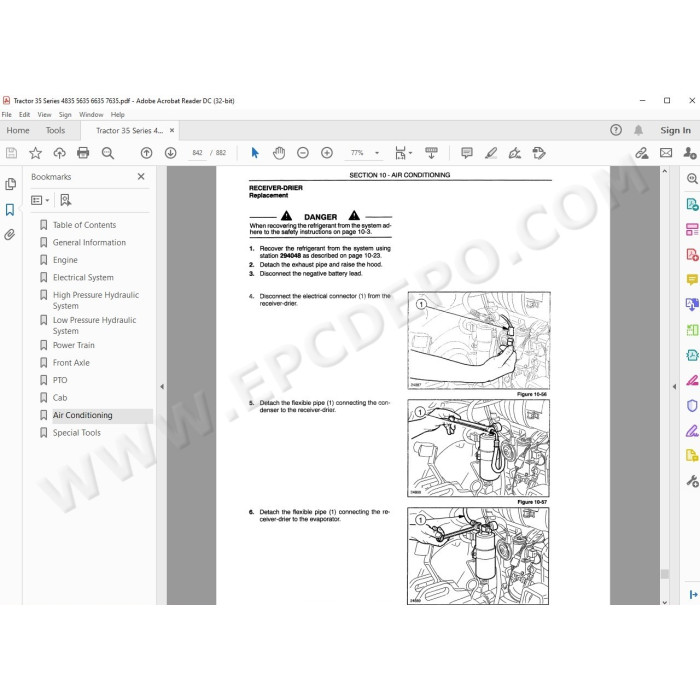700x700 pixels.
Task: Open the View menu
Action: point(44,115)
